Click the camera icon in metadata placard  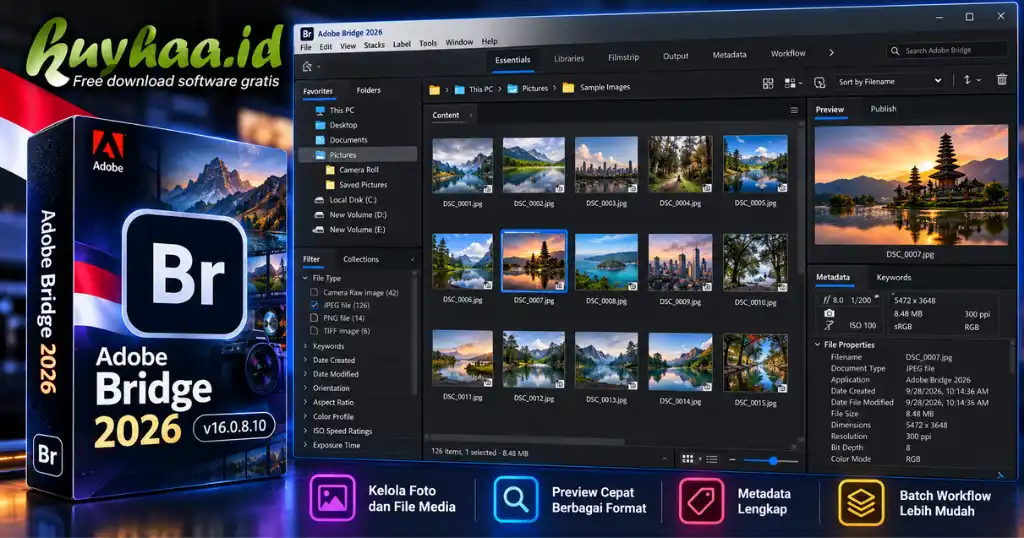829,313
